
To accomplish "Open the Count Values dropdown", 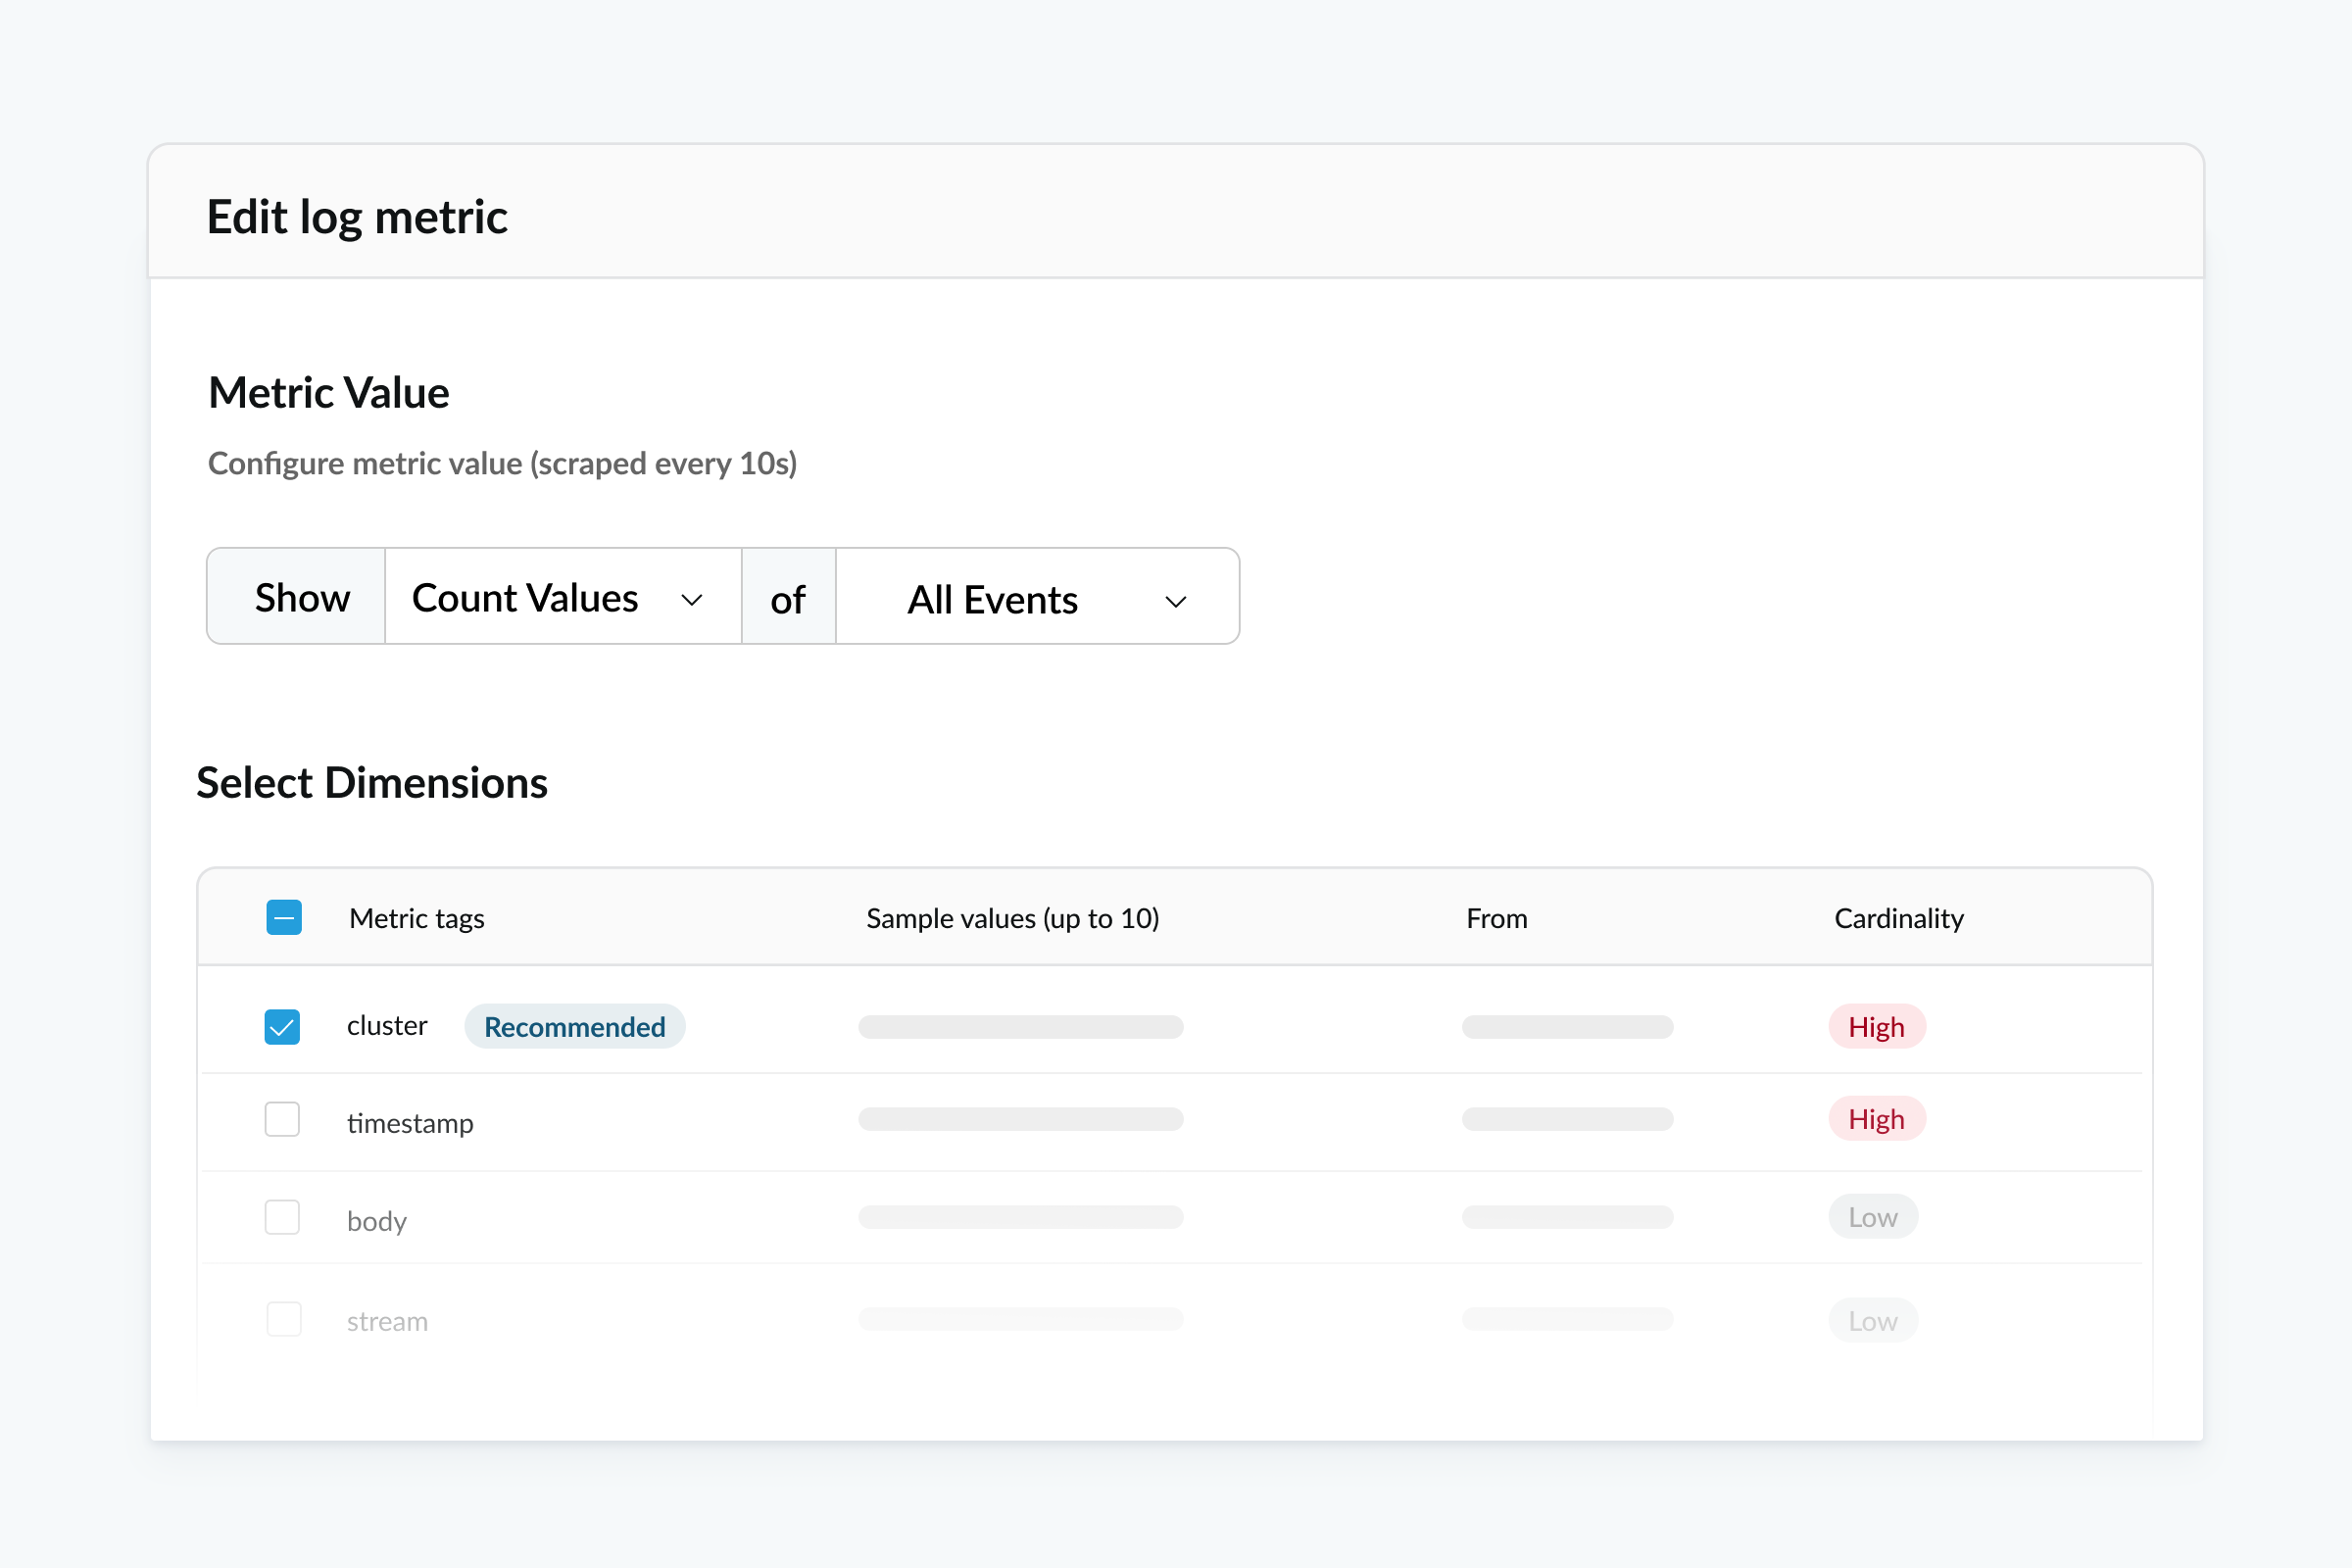I will click(x=563, y=597).
